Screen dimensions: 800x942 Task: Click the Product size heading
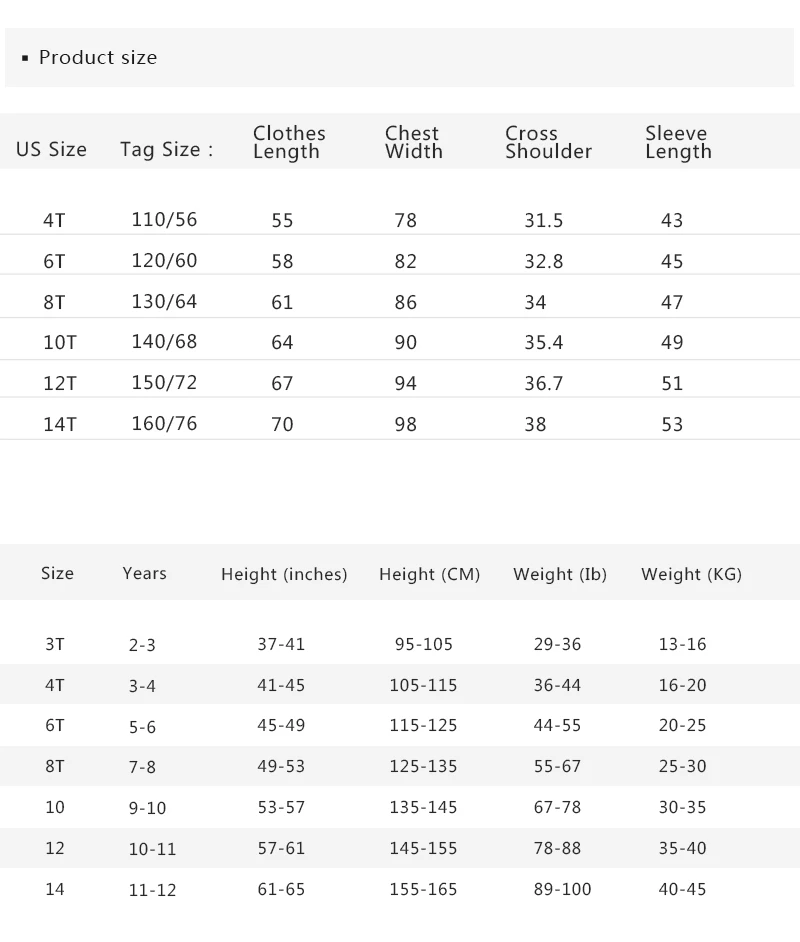pyautogui.click(x=98, y=58)
